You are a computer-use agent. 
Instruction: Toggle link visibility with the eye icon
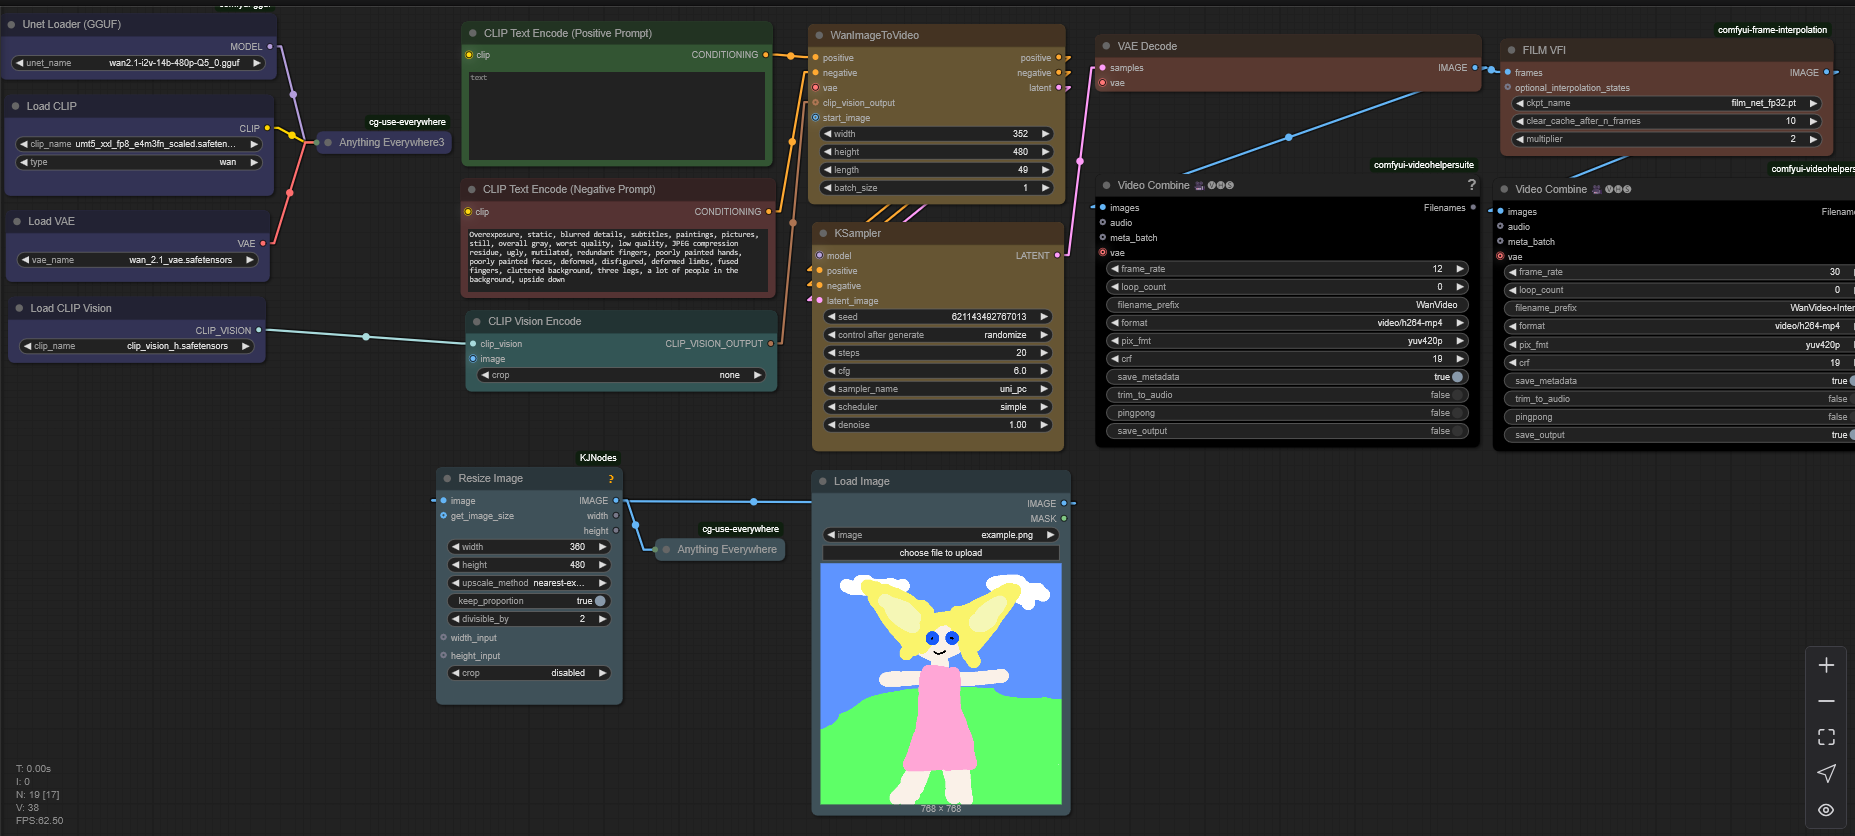click(x=1826, y=810)
